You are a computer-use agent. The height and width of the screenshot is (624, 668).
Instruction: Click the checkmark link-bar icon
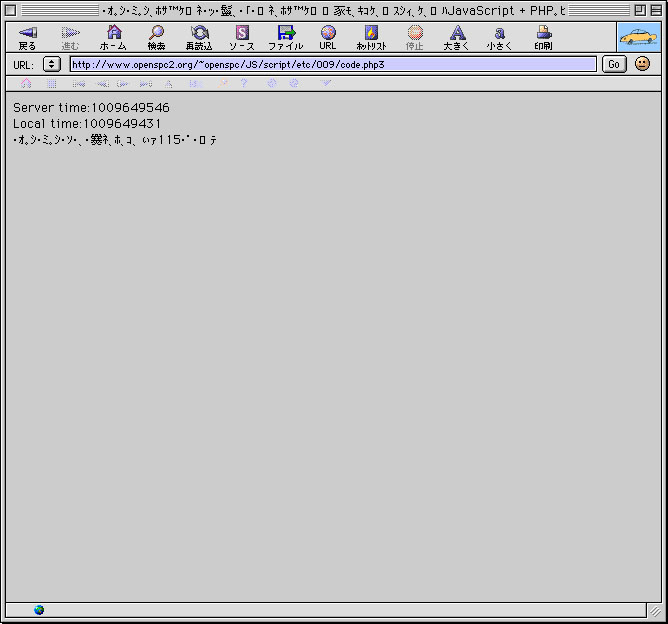325,83
